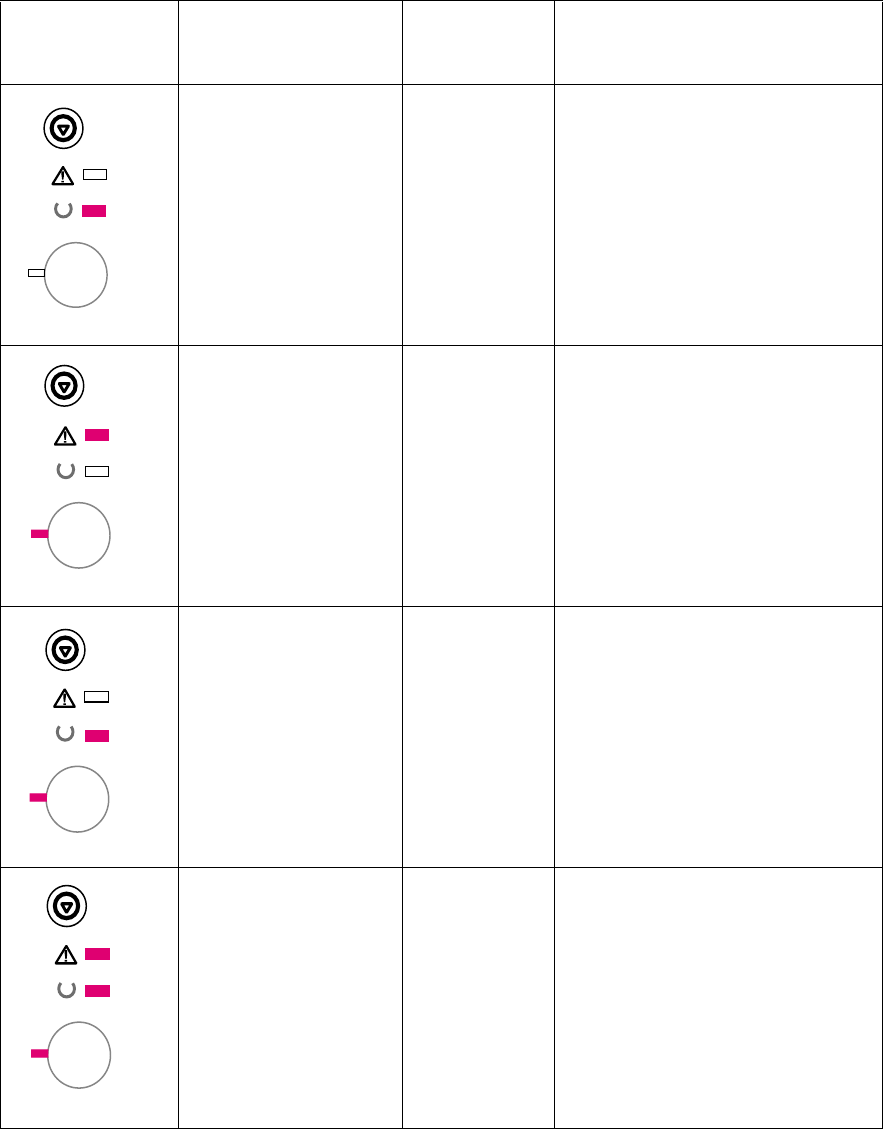Click the lit magenta ready light in first row
Viewport: 883px width, 1129px height.
94,211
